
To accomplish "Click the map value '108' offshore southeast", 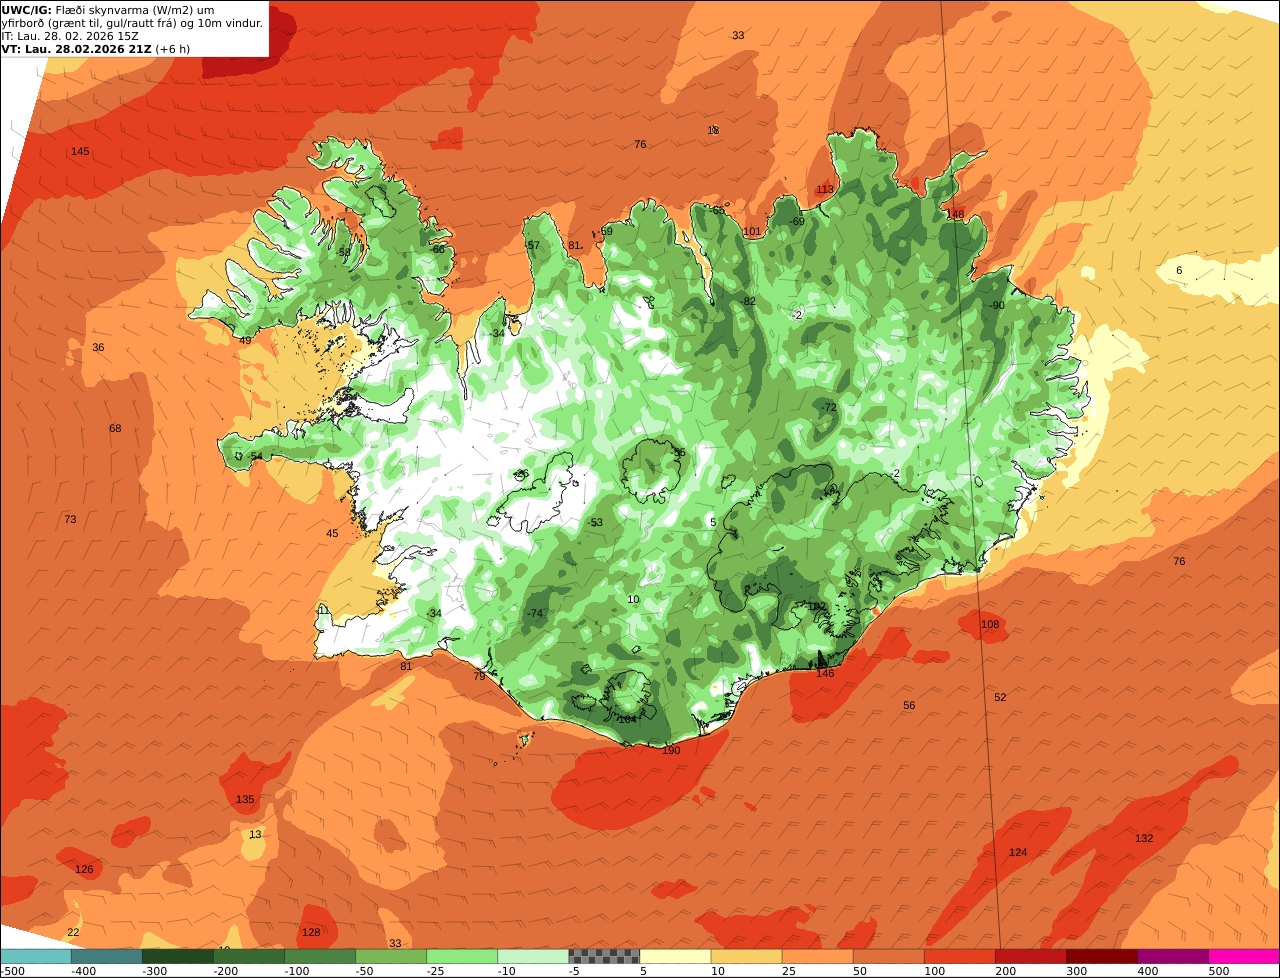I will (990, 624).
